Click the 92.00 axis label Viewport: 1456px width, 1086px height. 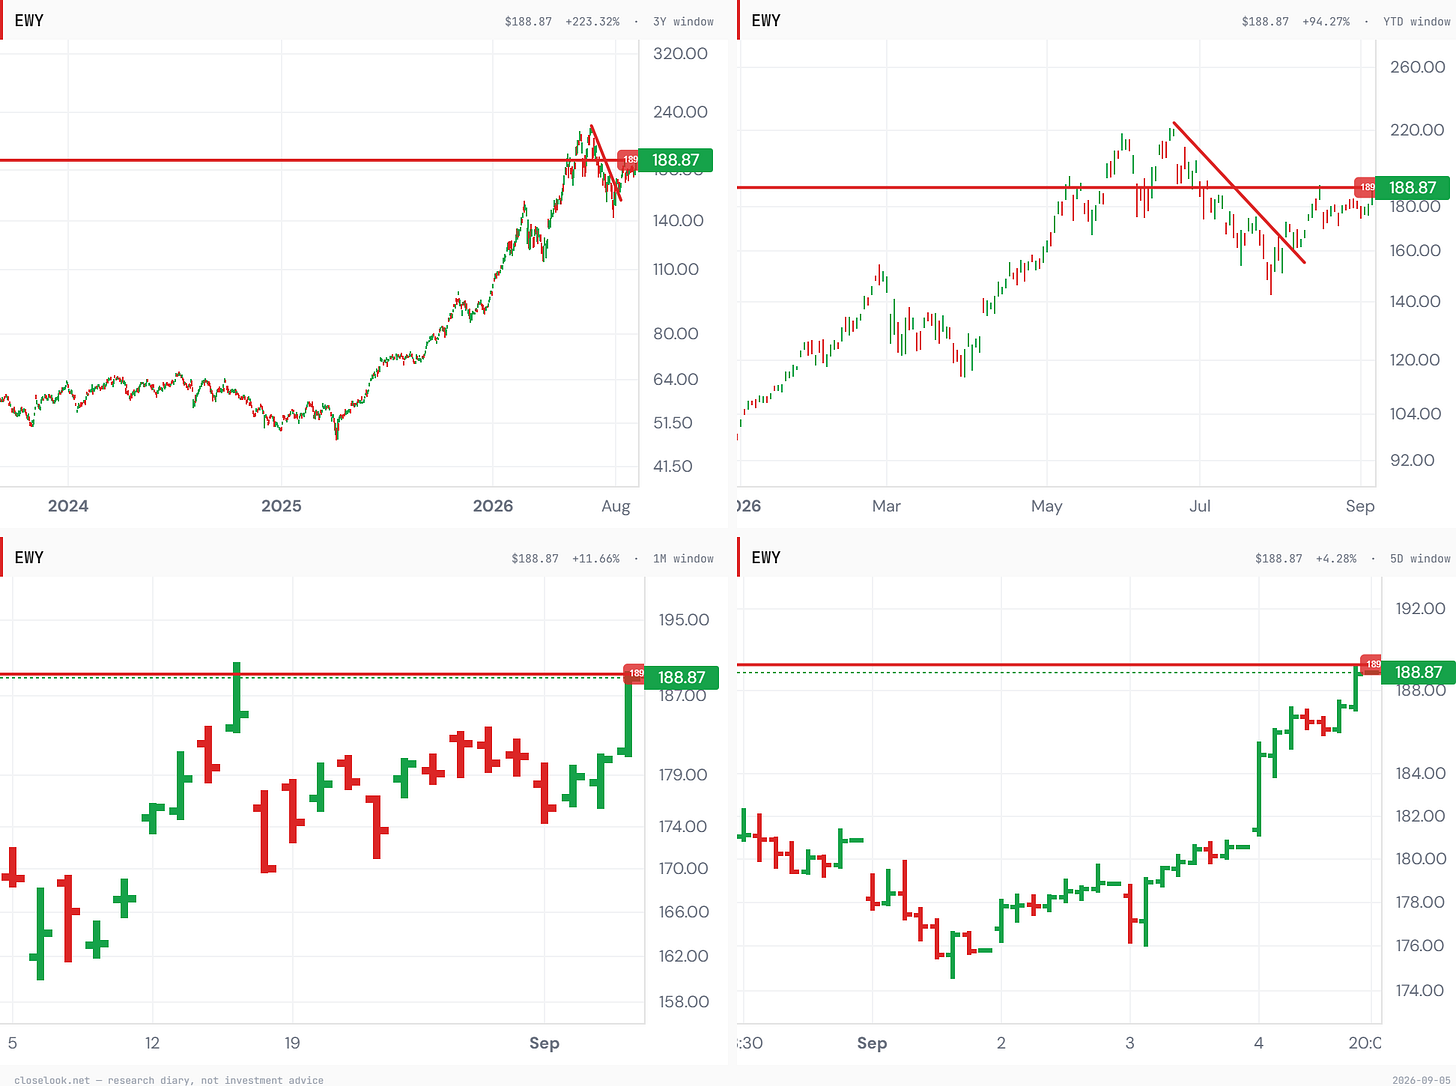coord(1413,460)
